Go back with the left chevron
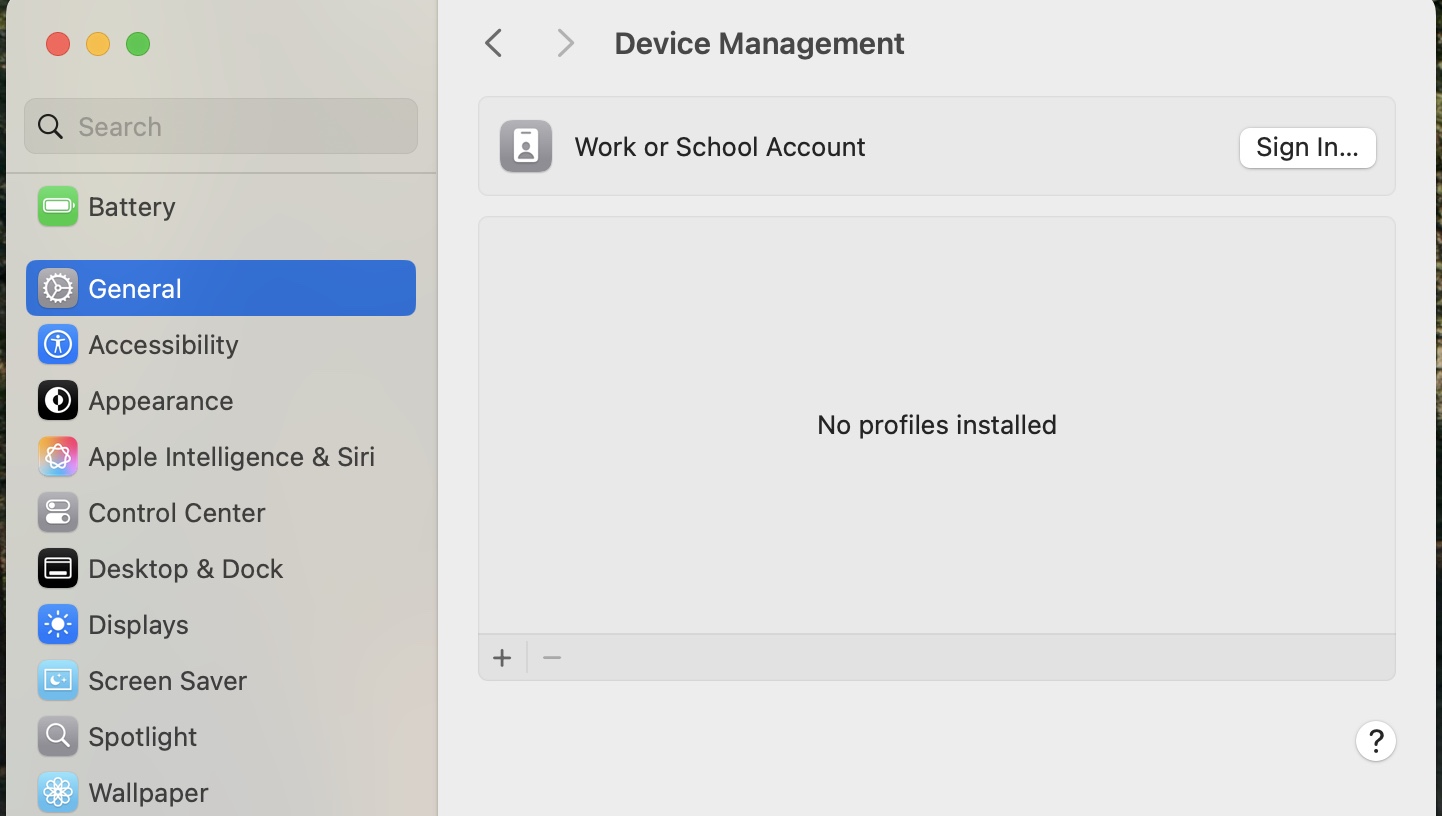 pyautogui.click(x=493, y=43)
